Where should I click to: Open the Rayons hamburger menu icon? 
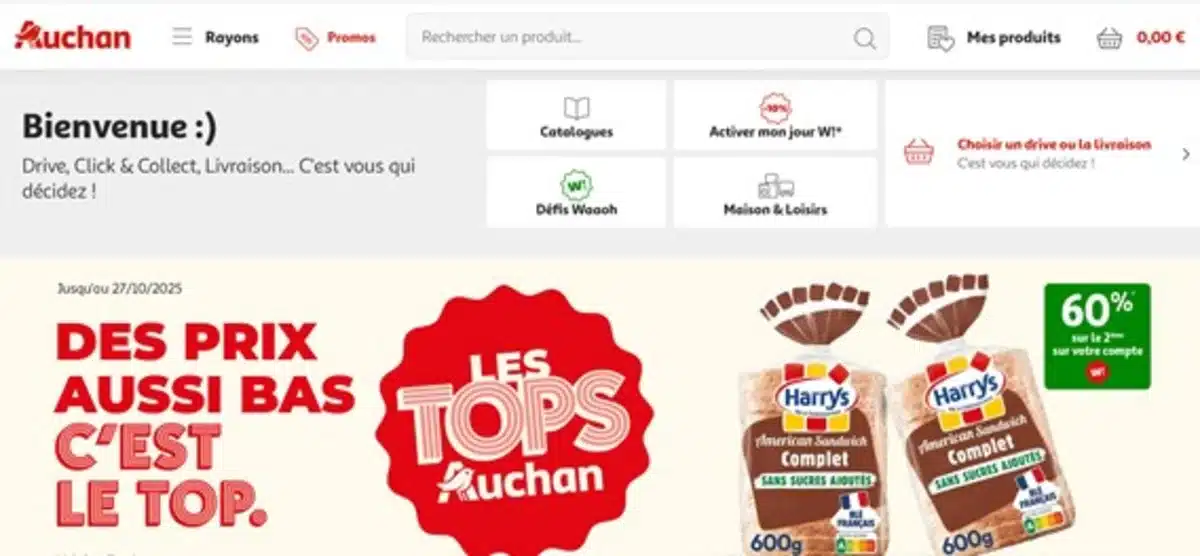[182, 37]
